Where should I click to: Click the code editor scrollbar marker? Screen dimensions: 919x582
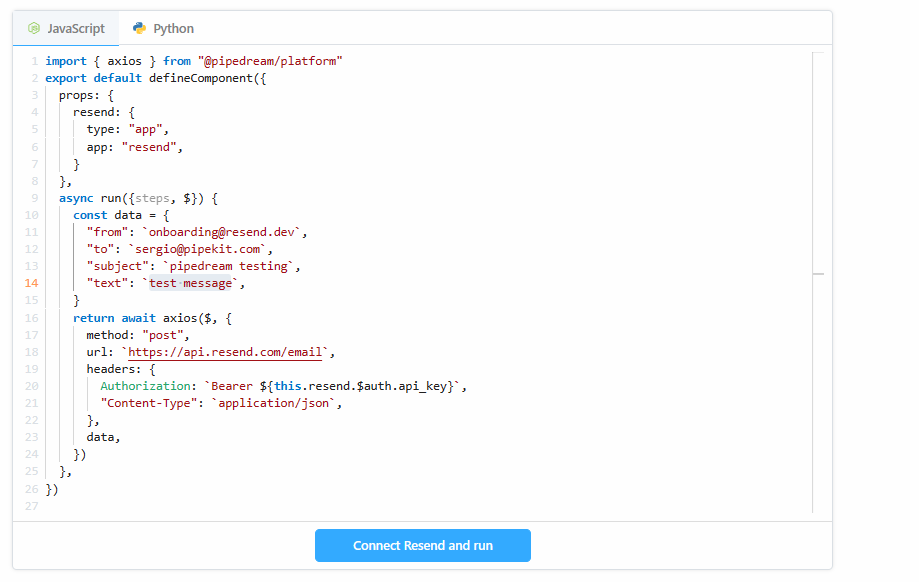(818, 274)
